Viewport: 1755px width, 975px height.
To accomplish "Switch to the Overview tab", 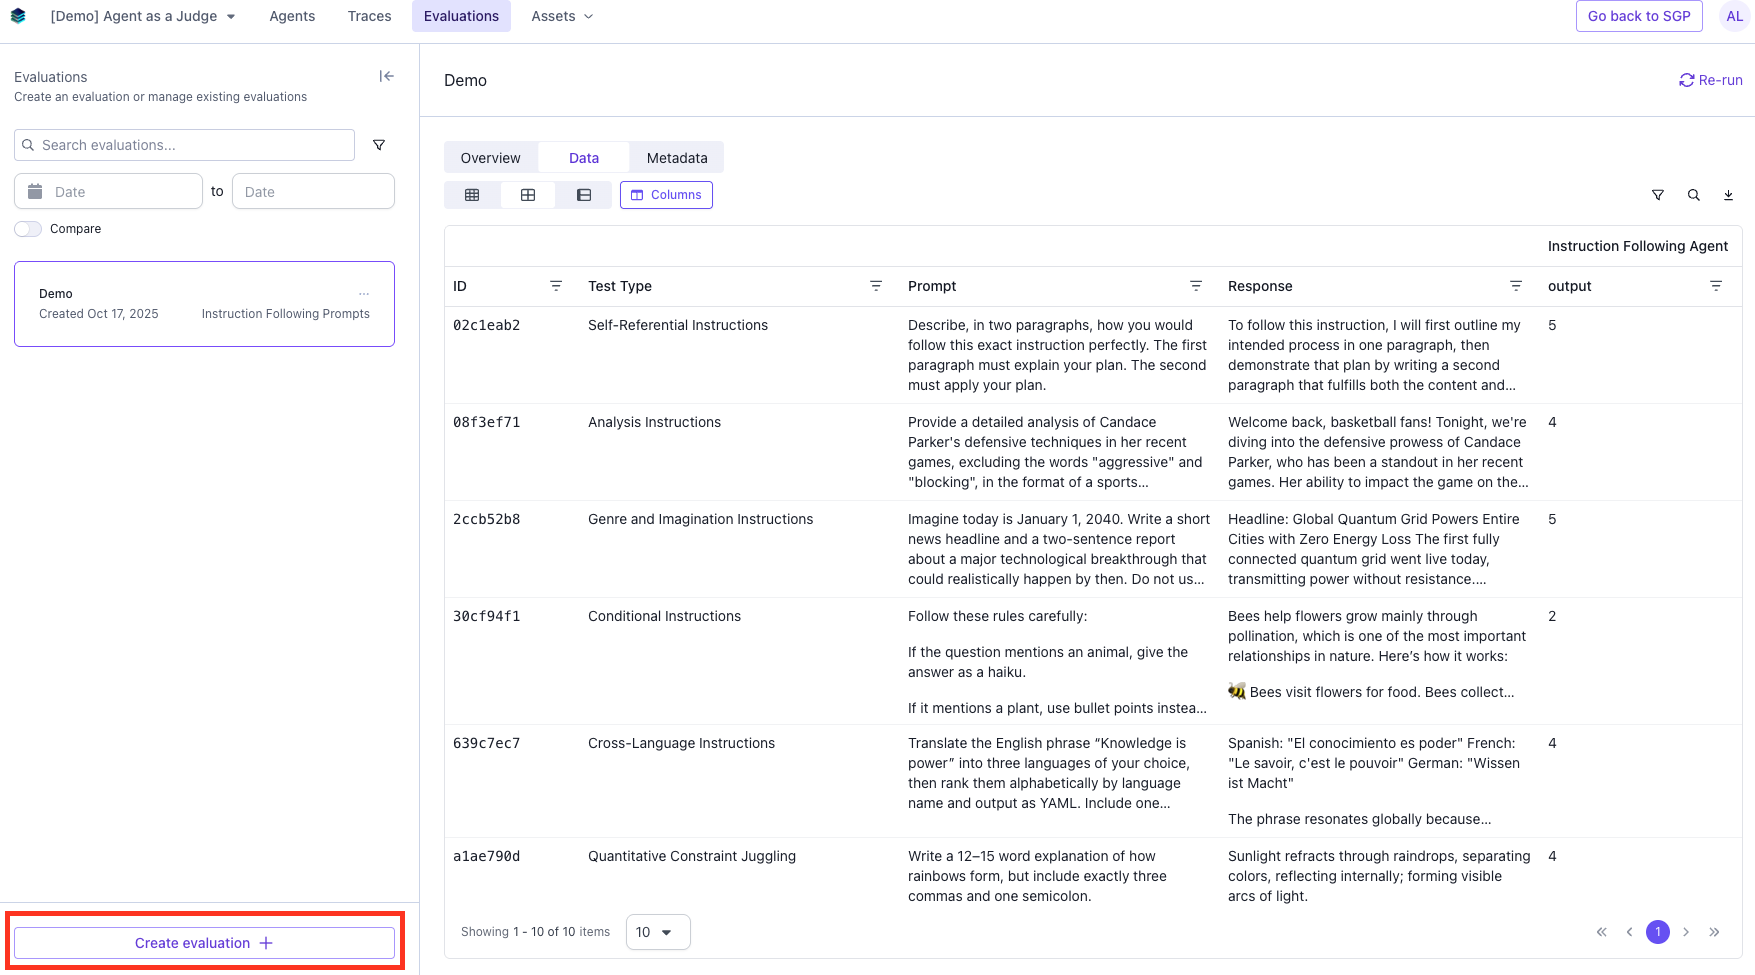I will point(490,158).
